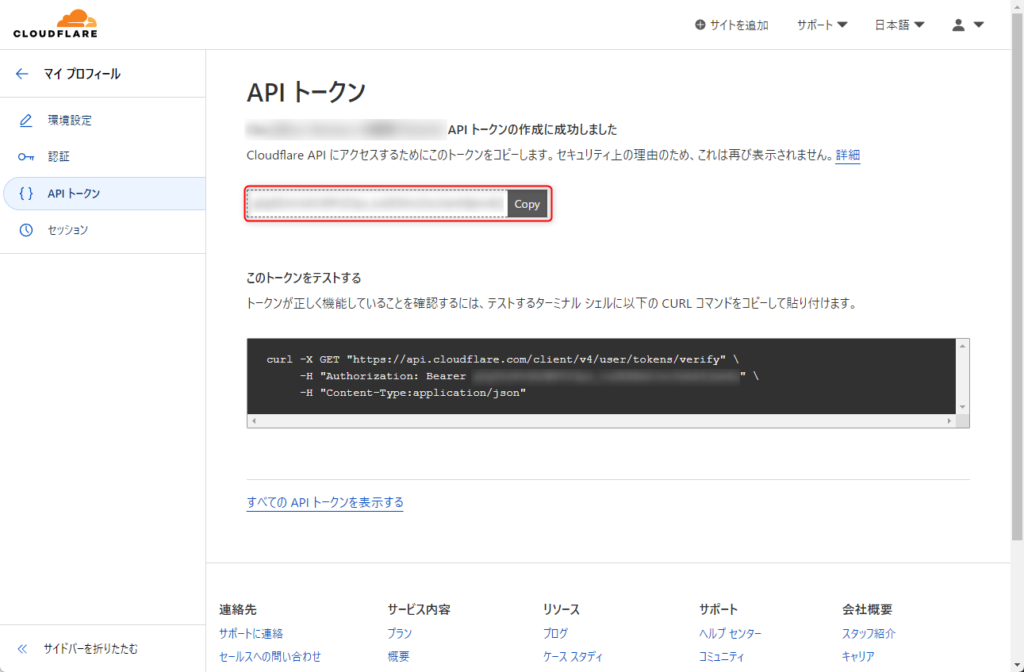This screenshot has width=1024, height=672.
Task: Click the pencil icon for 環境設定
Action: tap(25, 120)
